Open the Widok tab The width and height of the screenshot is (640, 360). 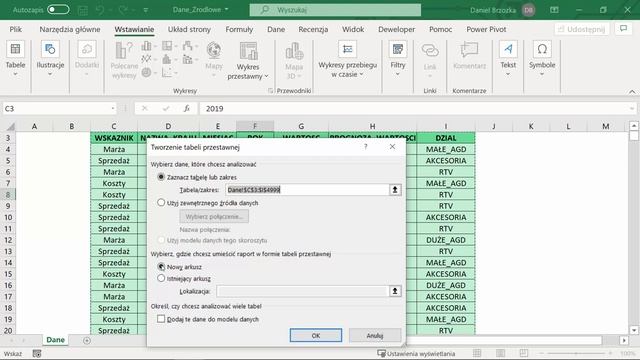click(x=353, y=29)
